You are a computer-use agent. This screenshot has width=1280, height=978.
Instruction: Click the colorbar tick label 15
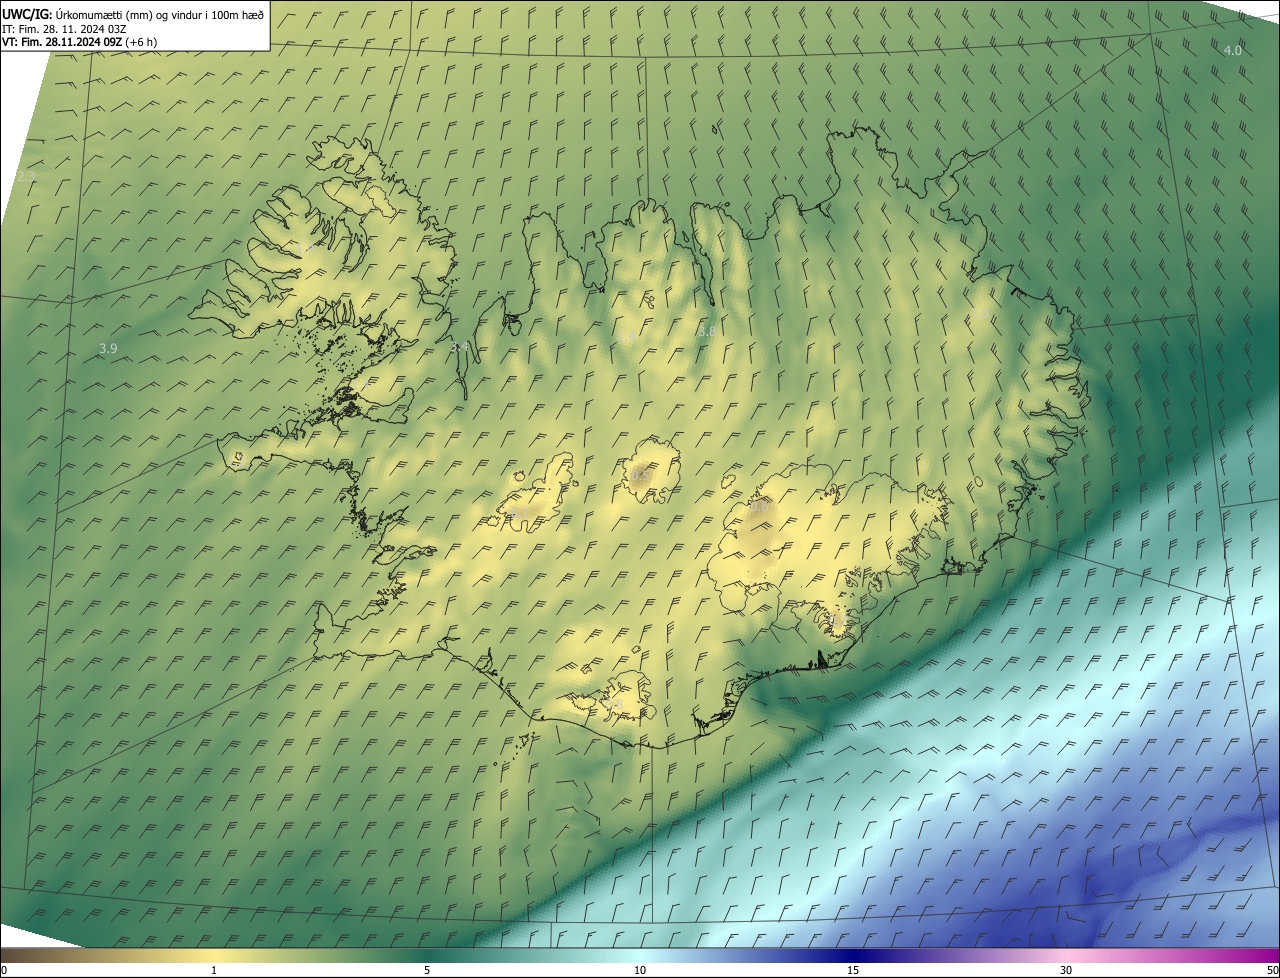pos(853,971)
